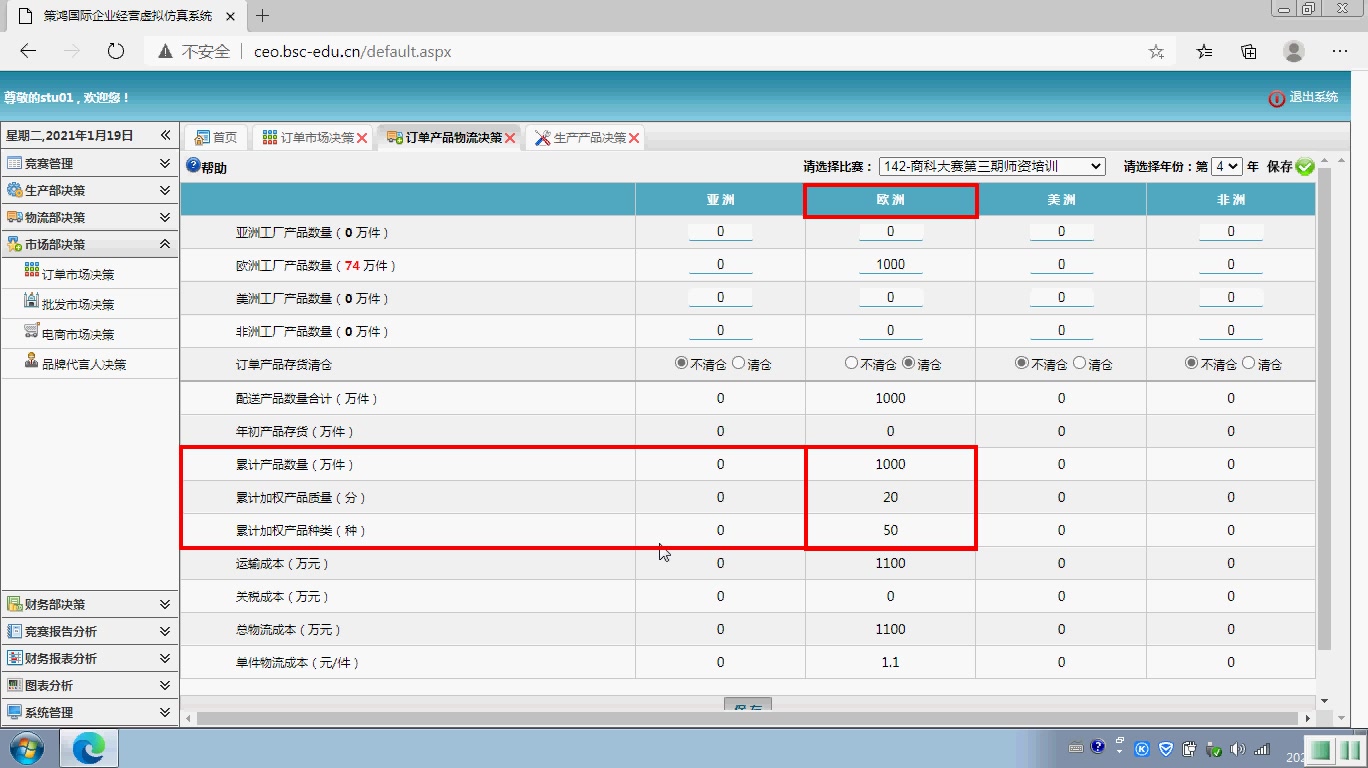
Task: Click the on-screen keyboard tray icon
Action: (x=1076, y=748)
